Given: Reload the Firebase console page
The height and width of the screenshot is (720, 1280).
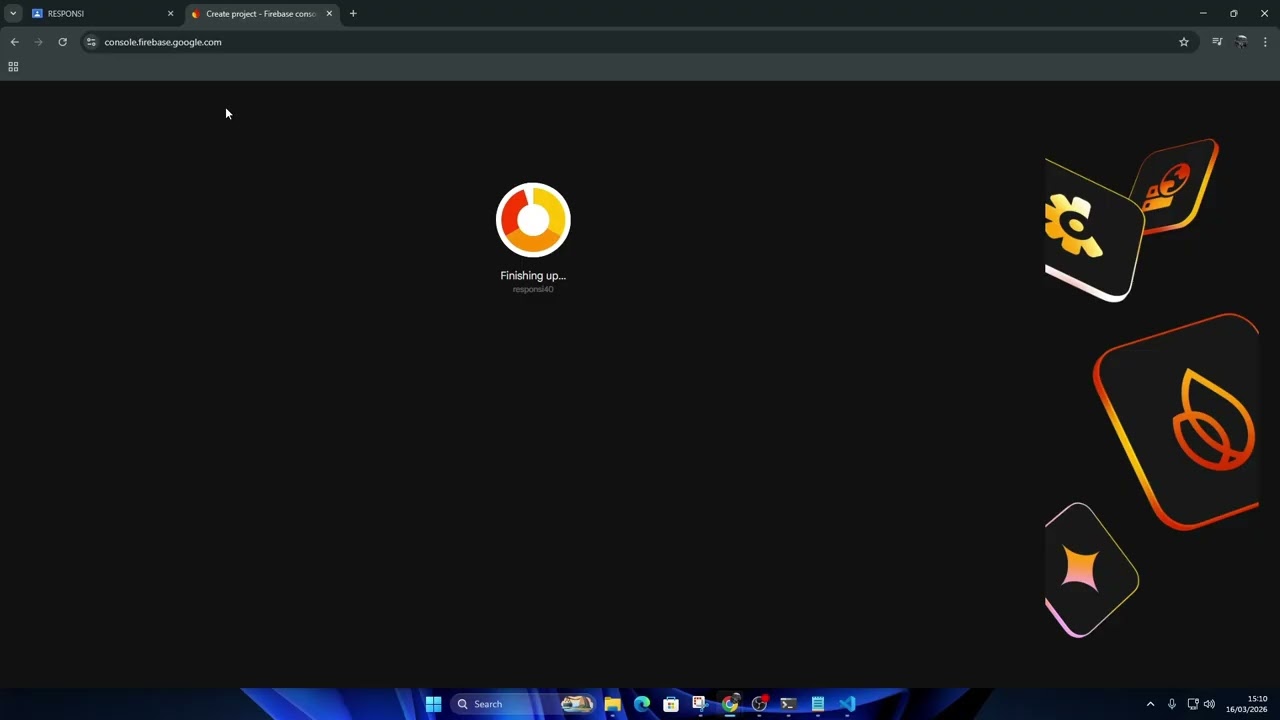Looking at the screenshot, I should point(62,42).
